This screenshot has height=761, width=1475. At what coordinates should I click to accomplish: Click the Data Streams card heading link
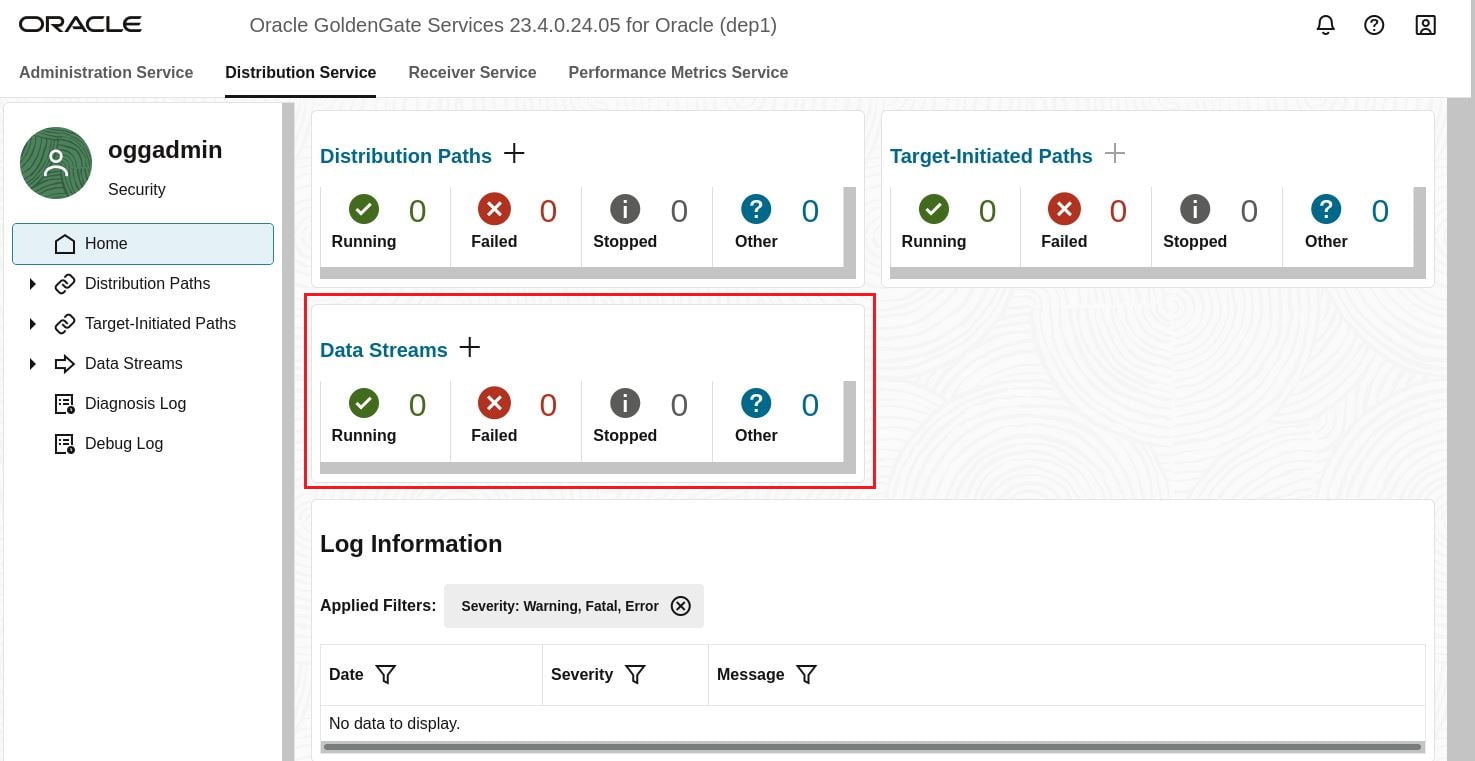384,350
